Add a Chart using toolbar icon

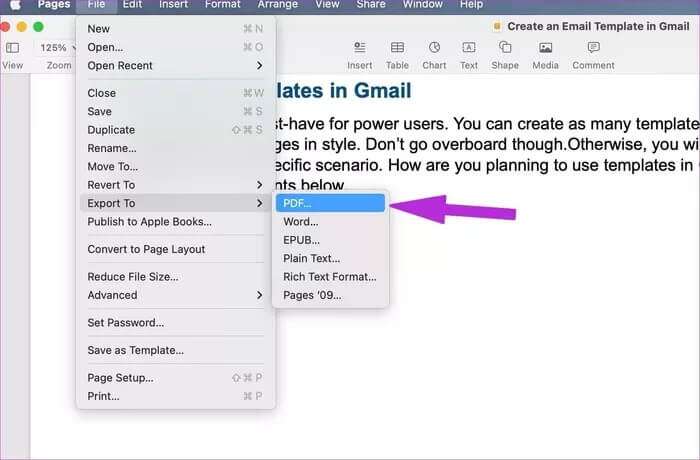point(434,47)
